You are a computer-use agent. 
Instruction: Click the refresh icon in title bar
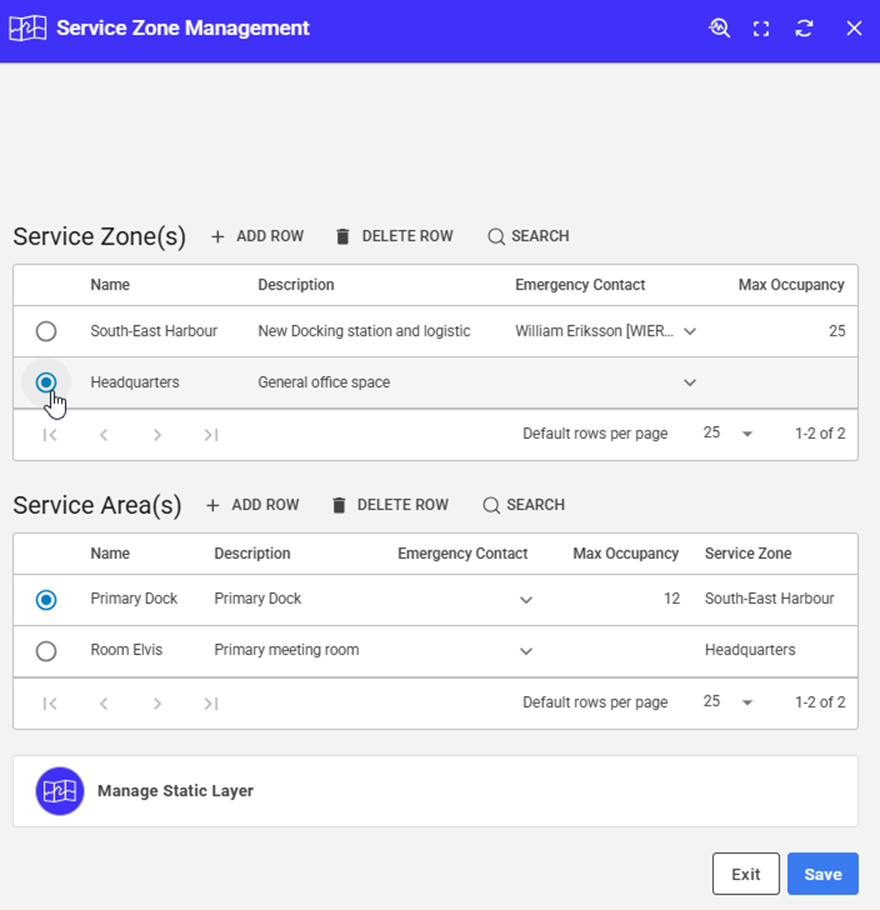(804, 28)
